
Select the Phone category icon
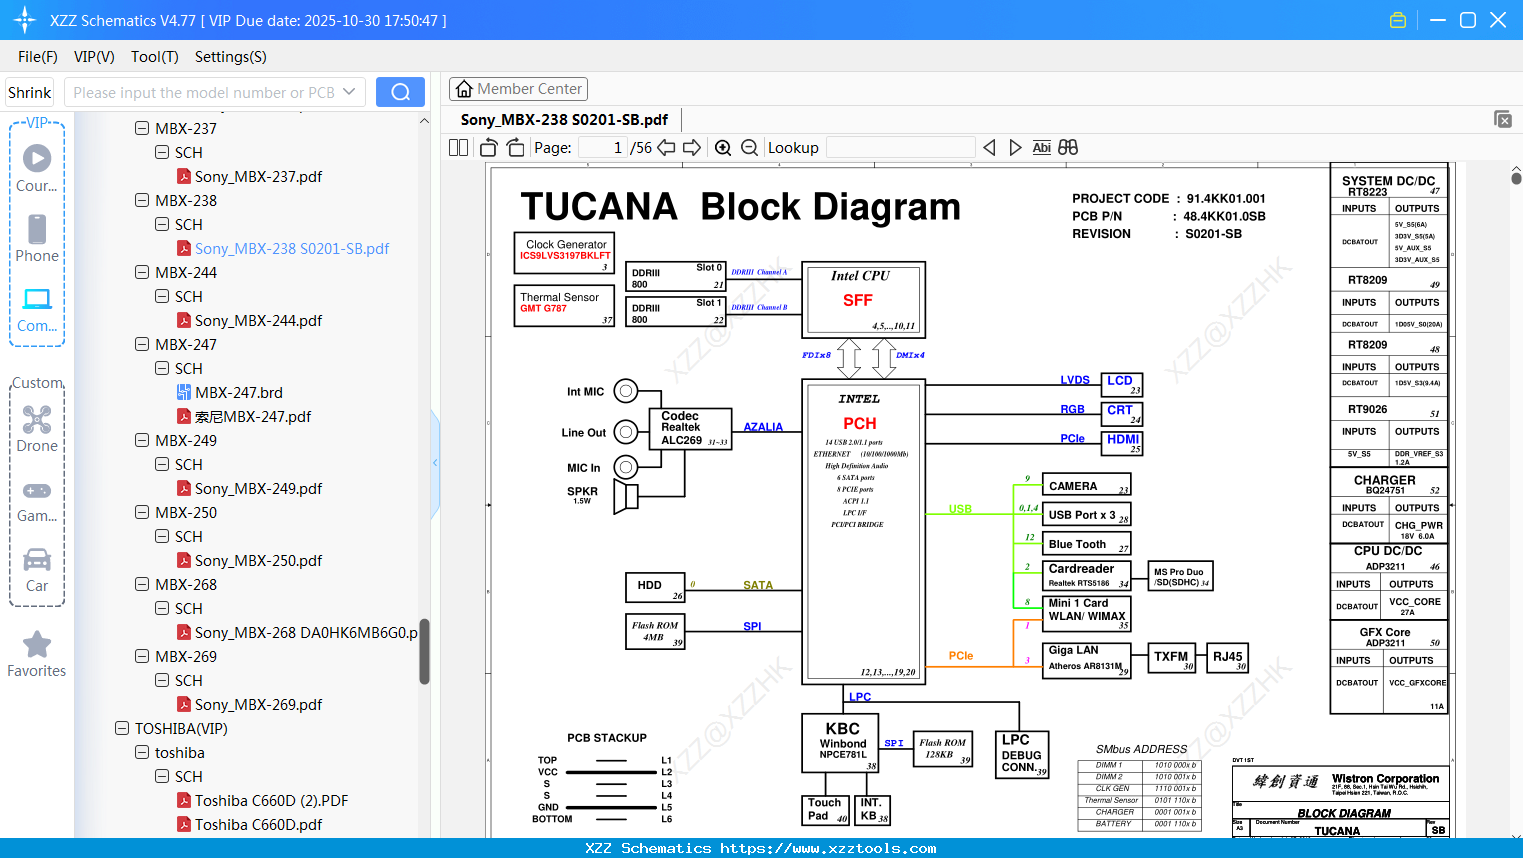point(37,238)
